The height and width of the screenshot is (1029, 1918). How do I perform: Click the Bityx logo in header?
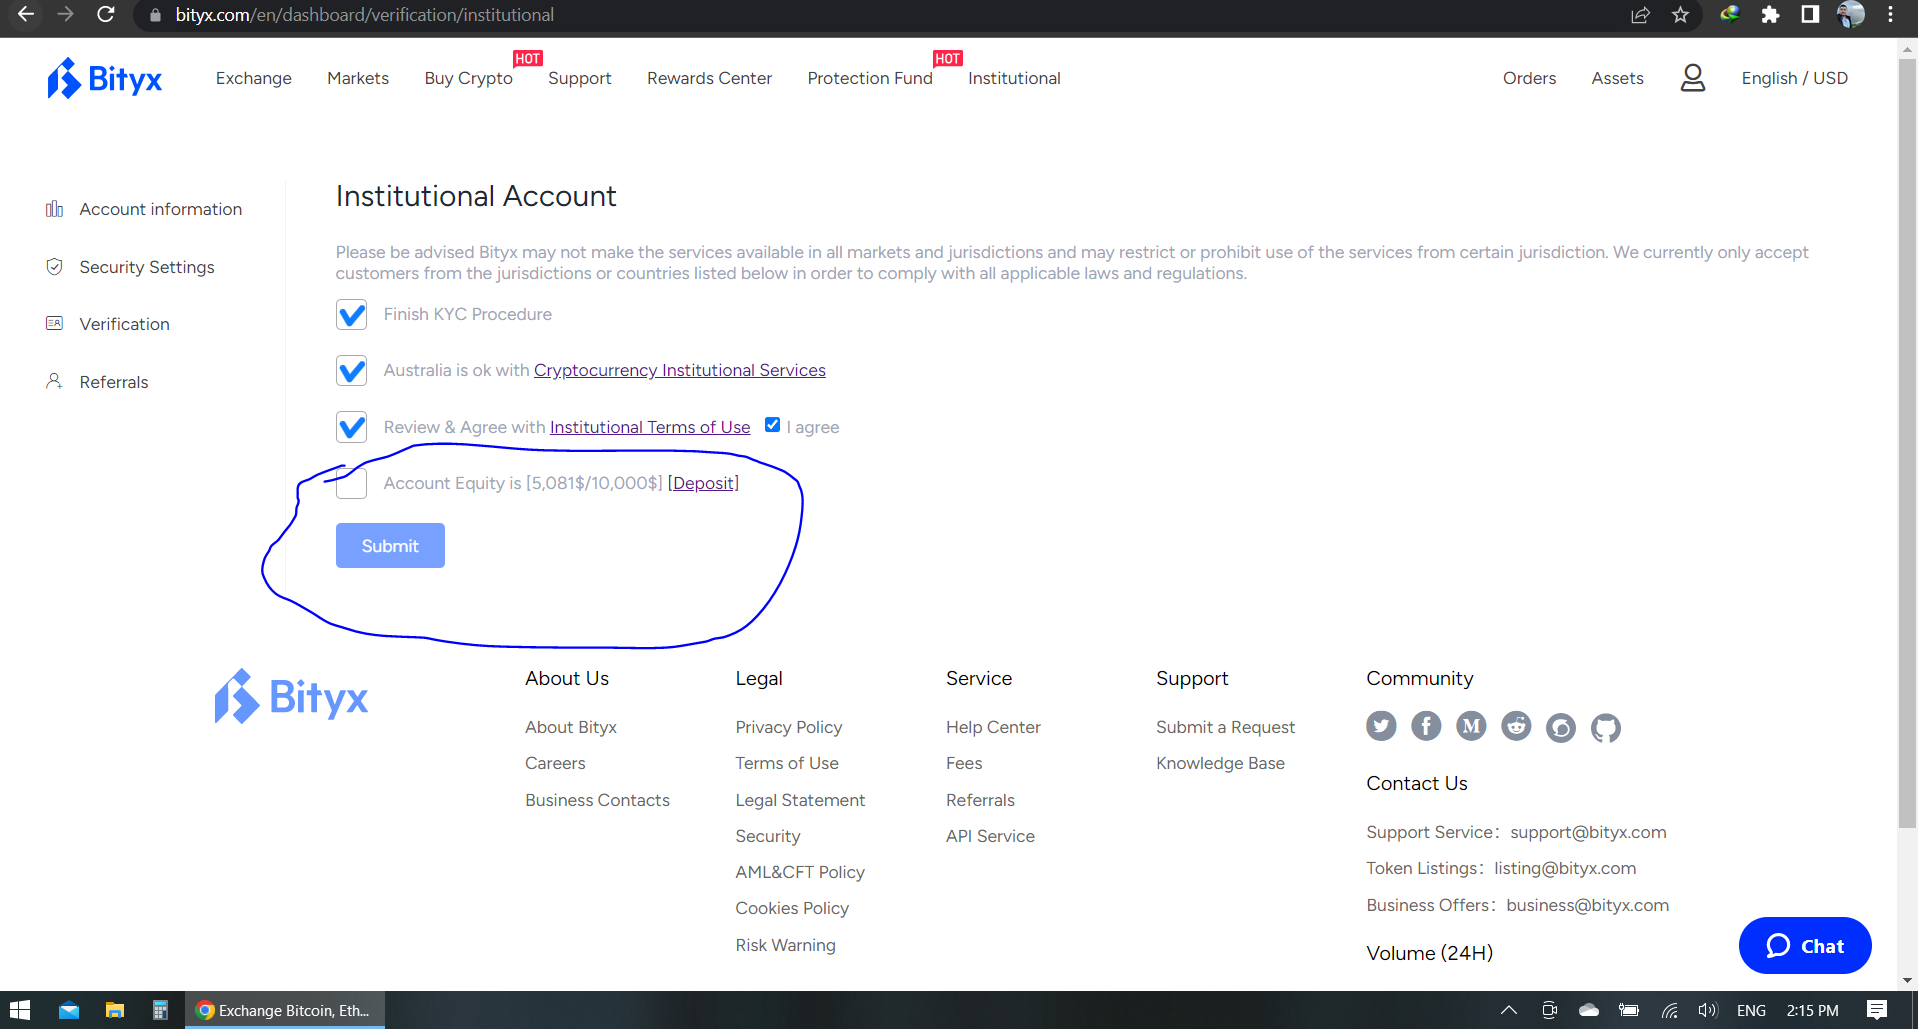coord(104,78)
